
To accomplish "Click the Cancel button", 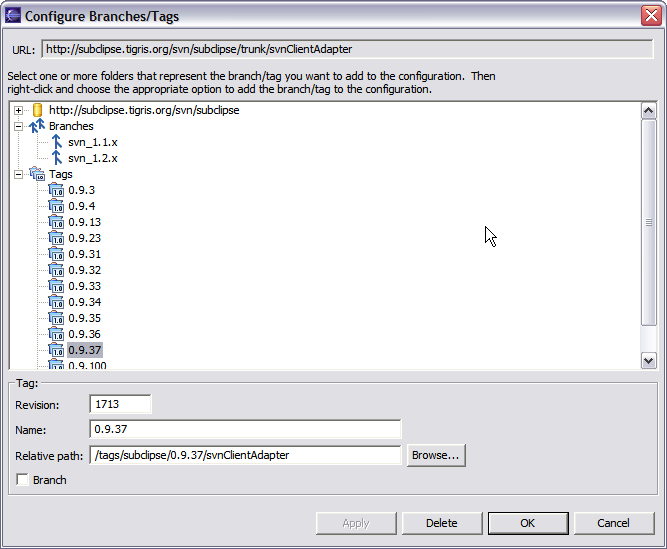I will point(614,523).
